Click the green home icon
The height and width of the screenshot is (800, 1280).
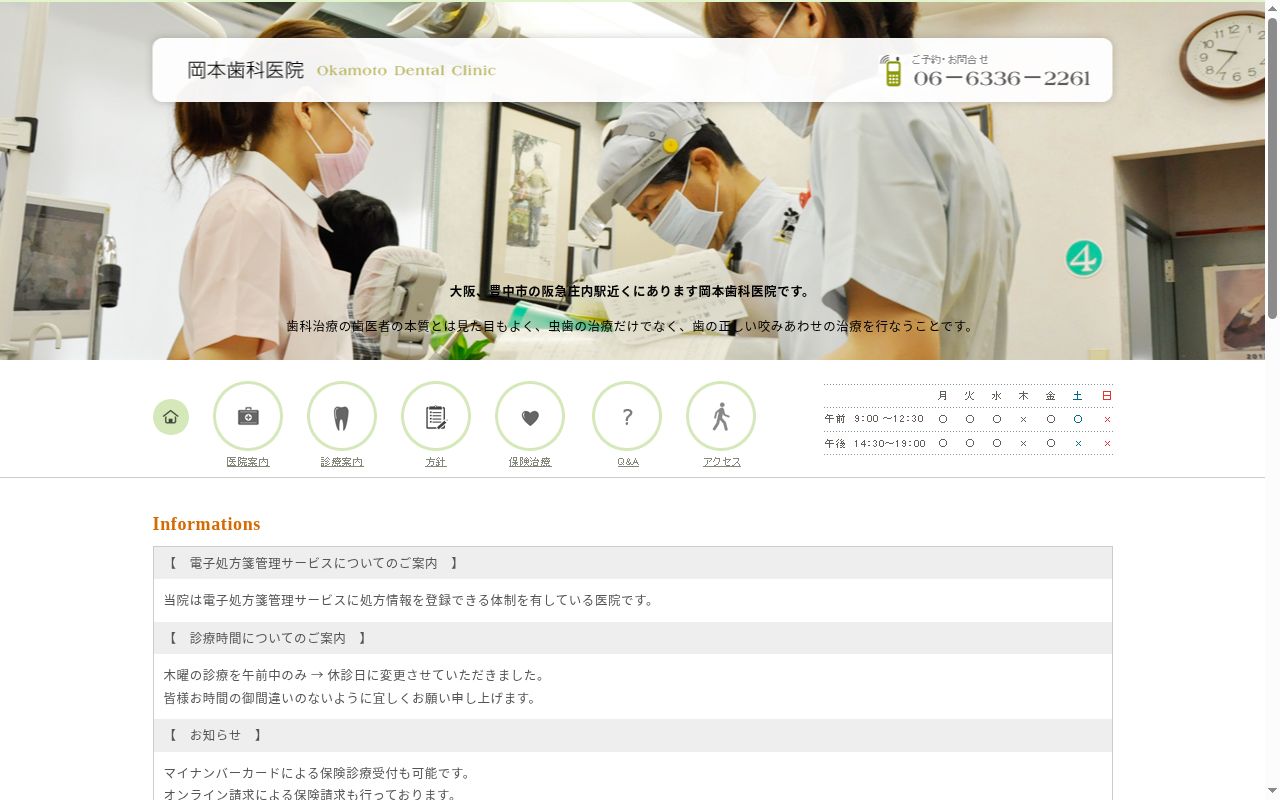tap(171, 417)
